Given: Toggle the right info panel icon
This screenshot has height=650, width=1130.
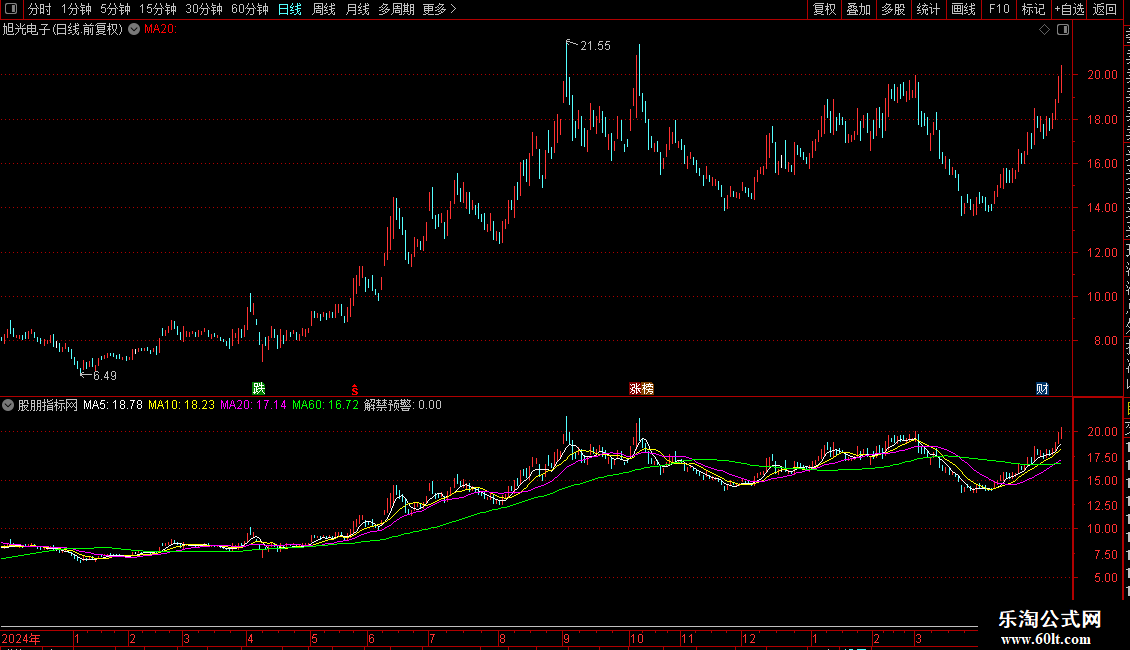Looking at the screenshot, I should pos(1063,30).
